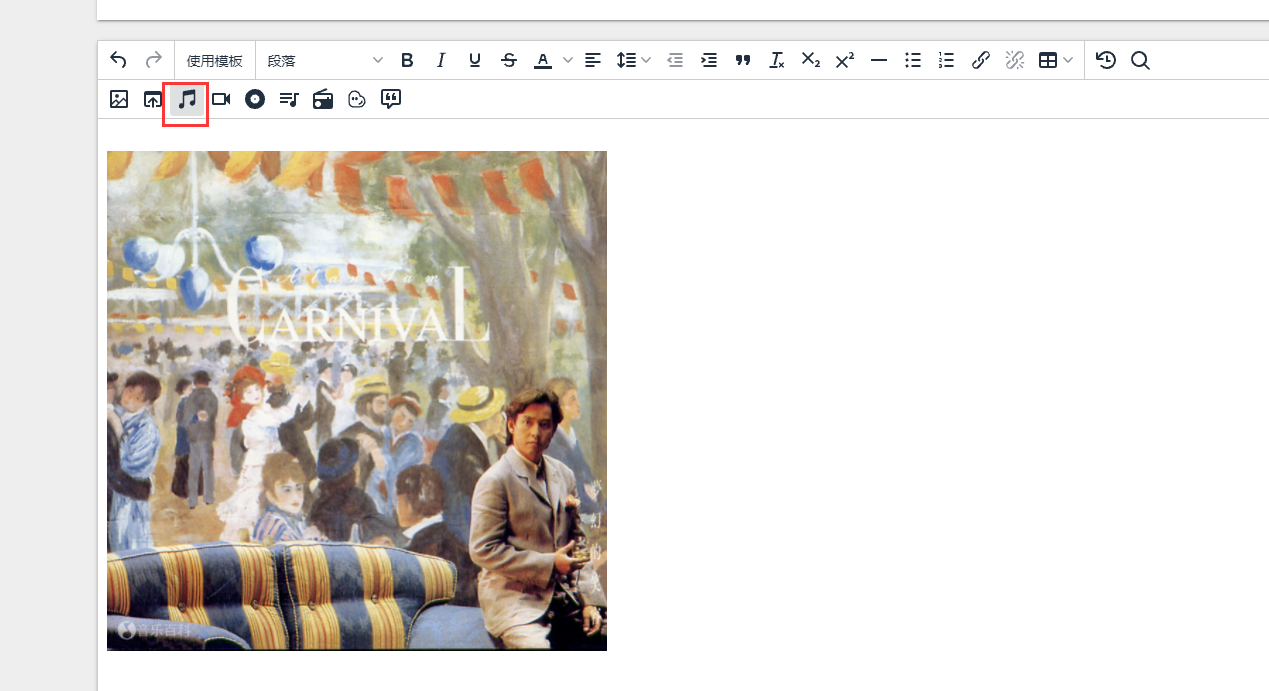
Task: Toggle subscript formatting
Action: (811, 61)
